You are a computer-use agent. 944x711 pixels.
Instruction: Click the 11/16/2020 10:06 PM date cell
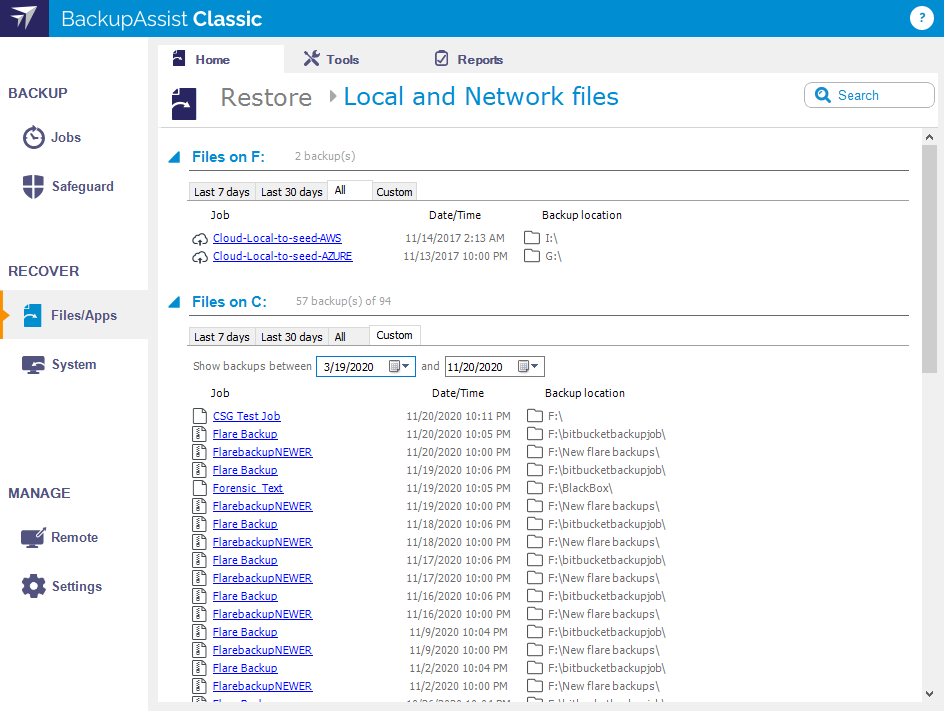pos(458,596)
